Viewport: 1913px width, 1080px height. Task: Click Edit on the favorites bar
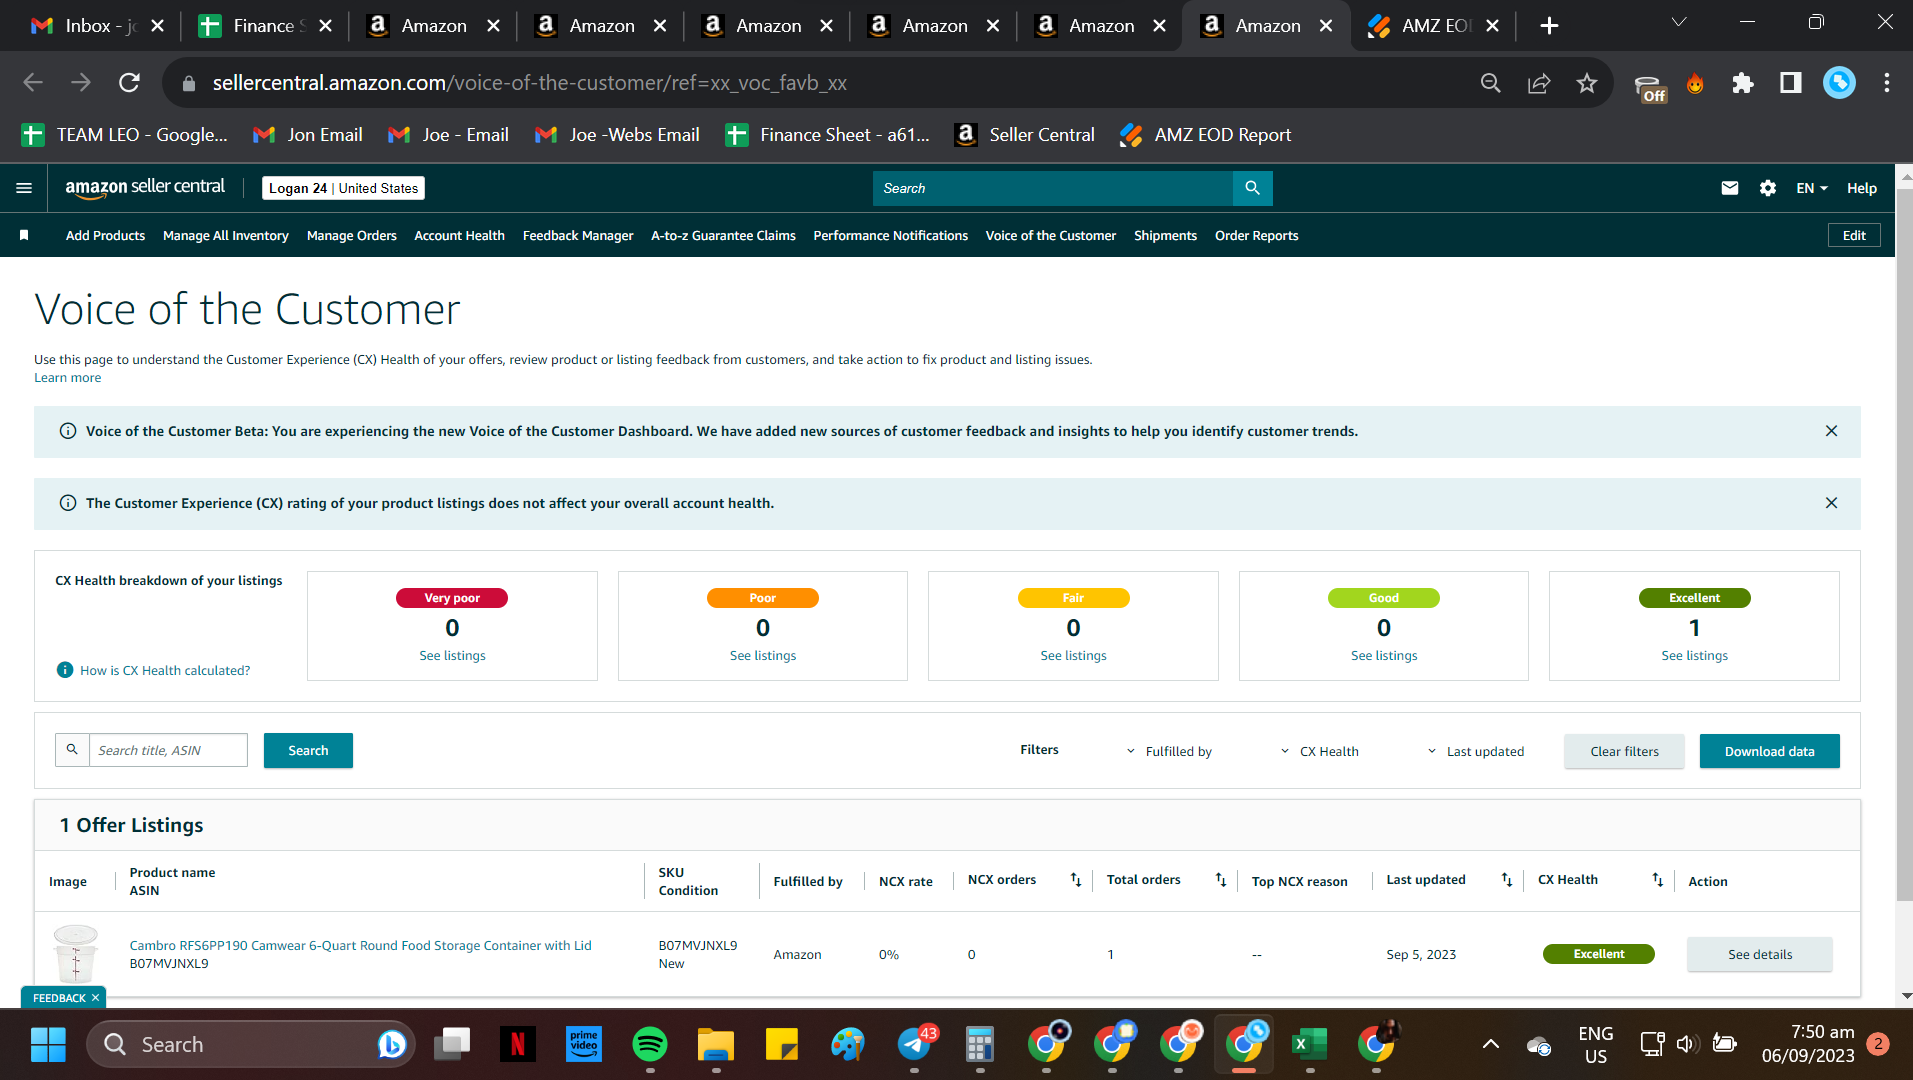point(1854,235)
